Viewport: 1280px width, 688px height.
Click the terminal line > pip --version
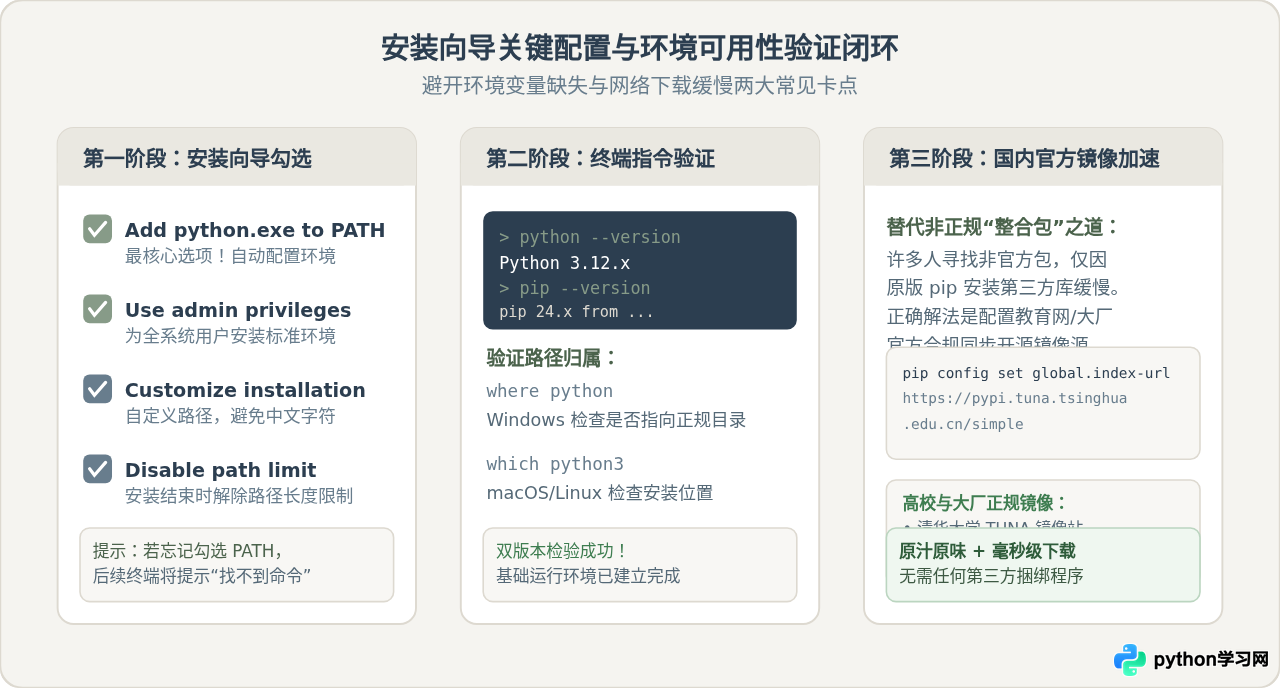coord(575,288)
